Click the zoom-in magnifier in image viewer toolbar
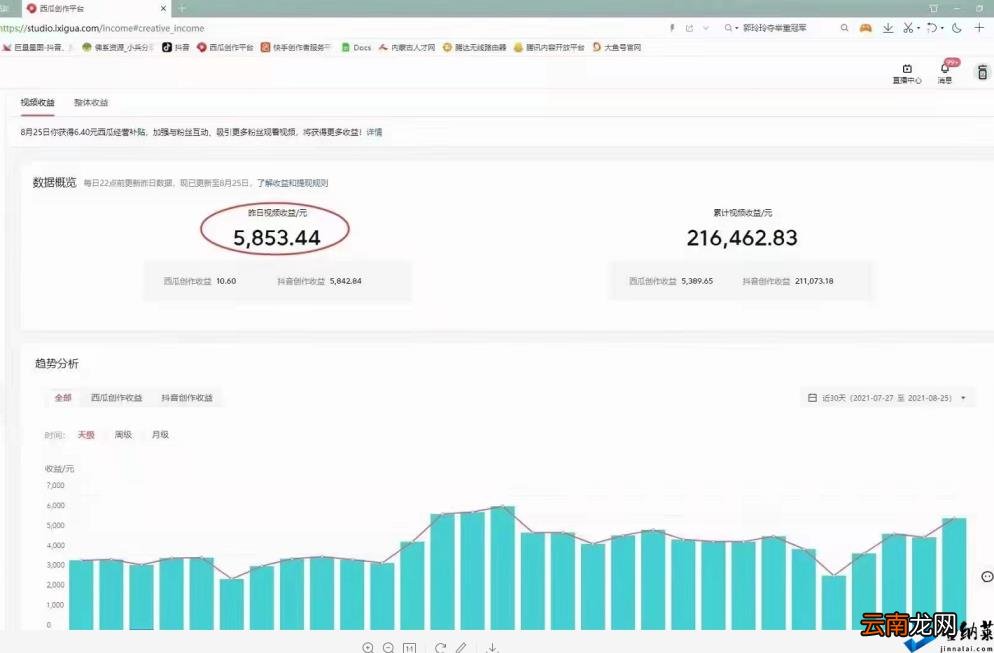This screenshot has height=653, width=994. (368, 648)
